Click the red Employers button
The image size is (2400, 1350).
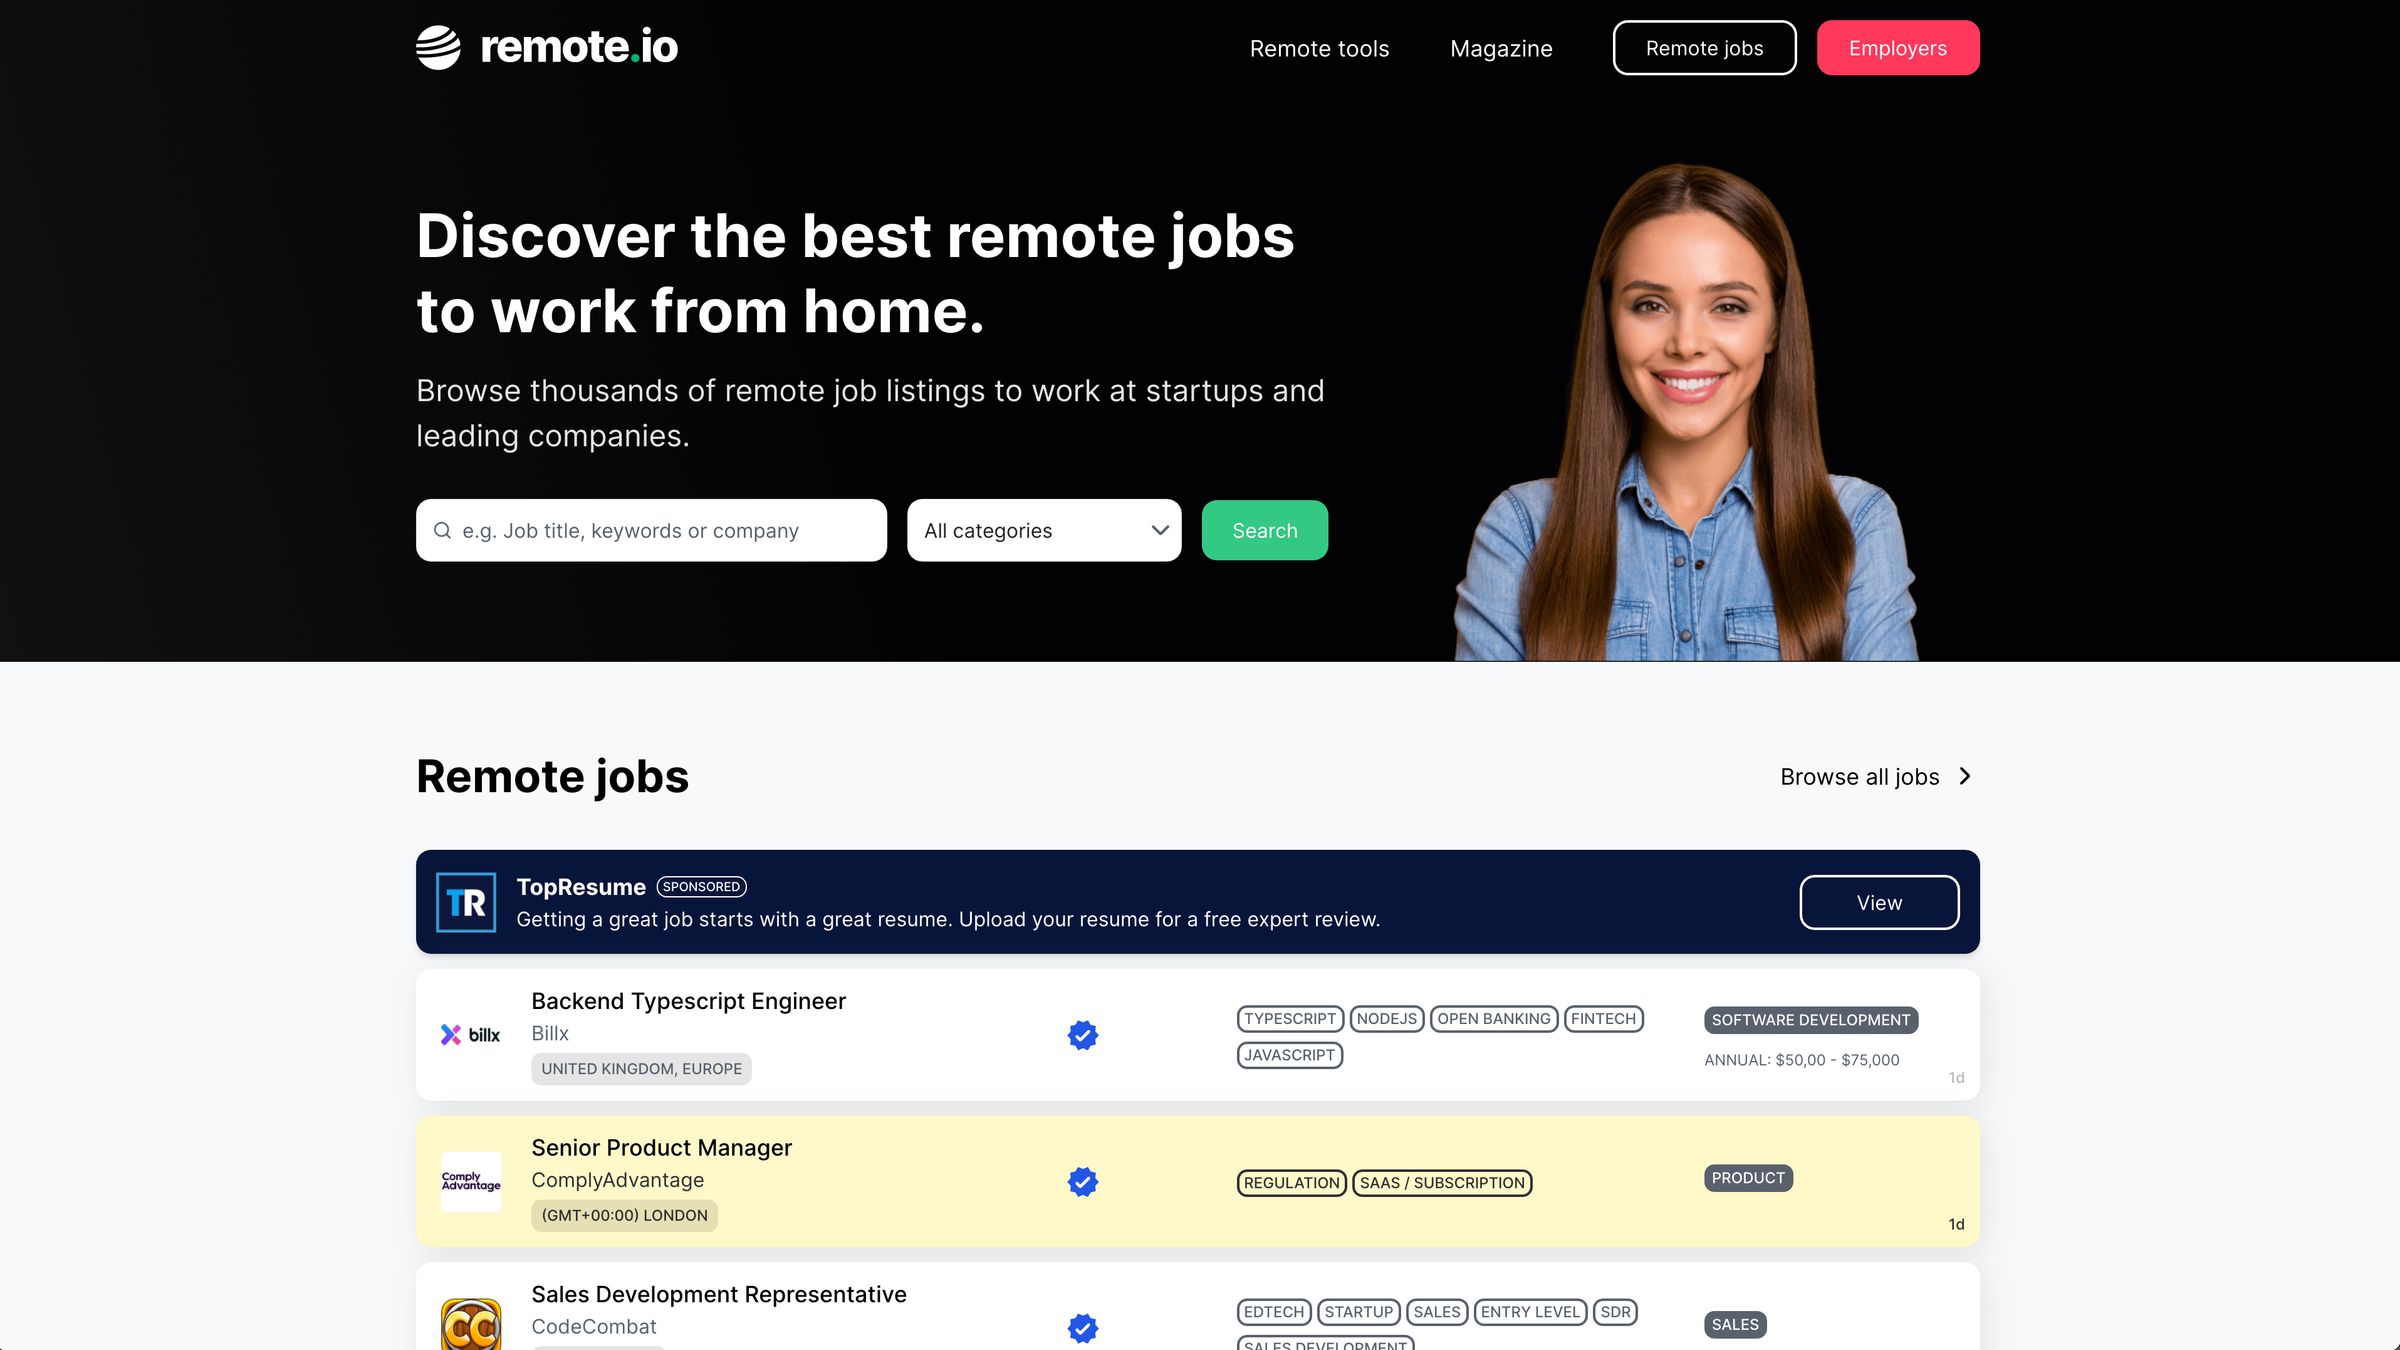1897,48
